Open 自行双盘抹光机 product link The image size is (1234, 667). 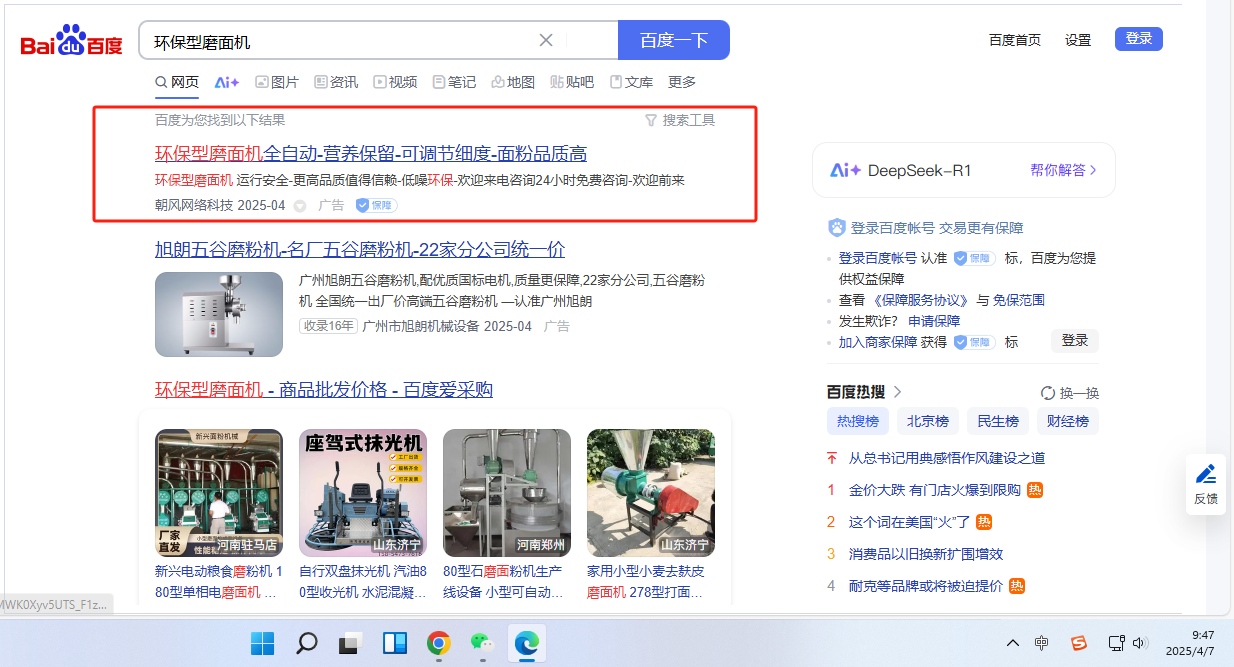click(363, 582)
